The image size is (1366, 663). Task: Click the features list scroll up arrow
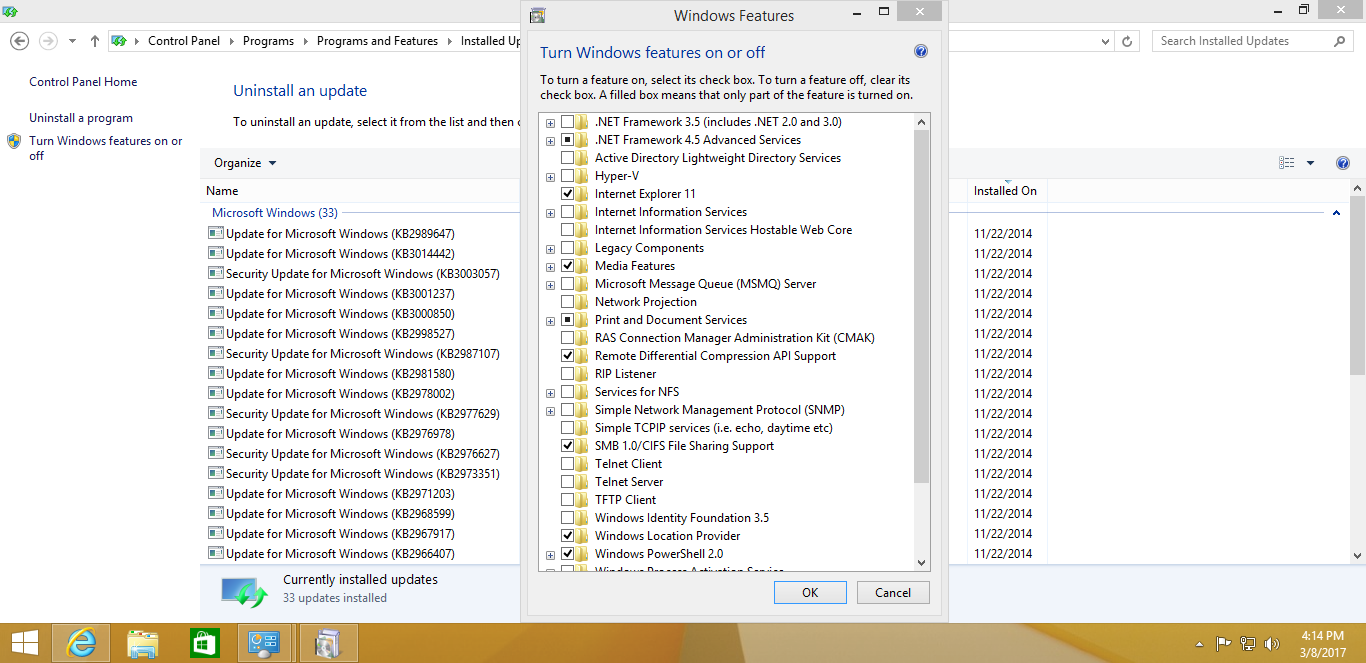922,122
